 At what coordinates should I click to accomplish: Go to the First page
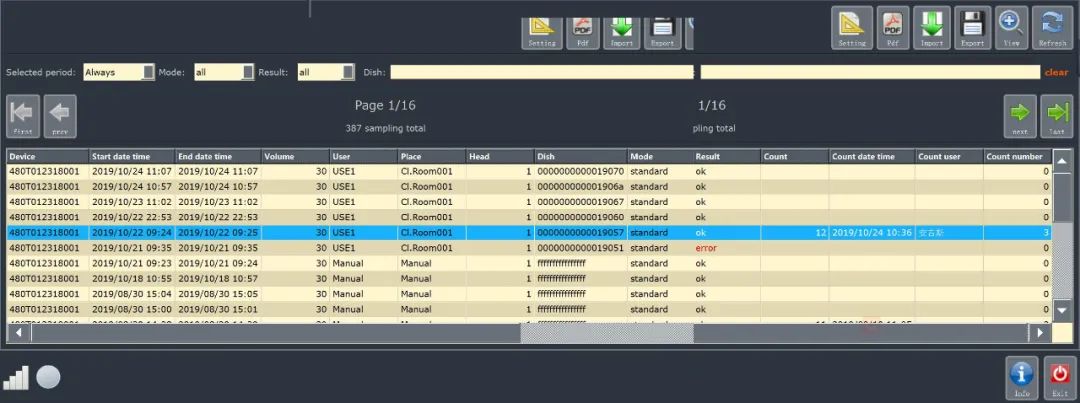[23, 115]
